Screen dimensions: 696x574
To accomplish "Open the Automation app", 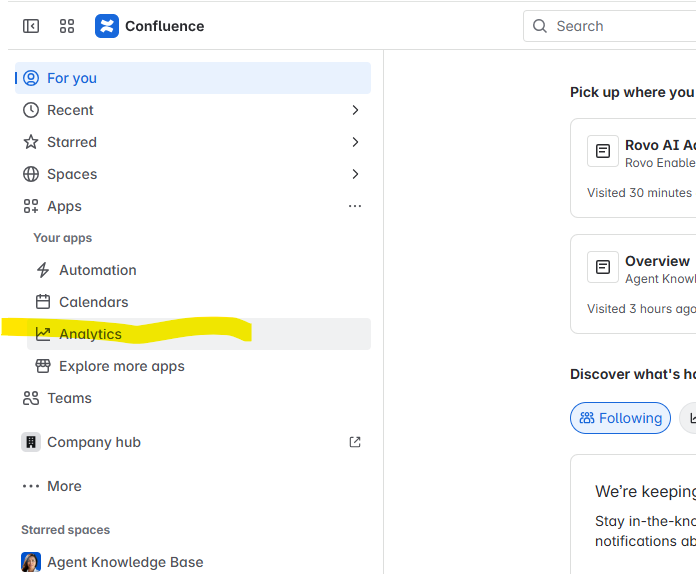I will tap(97, 270).
